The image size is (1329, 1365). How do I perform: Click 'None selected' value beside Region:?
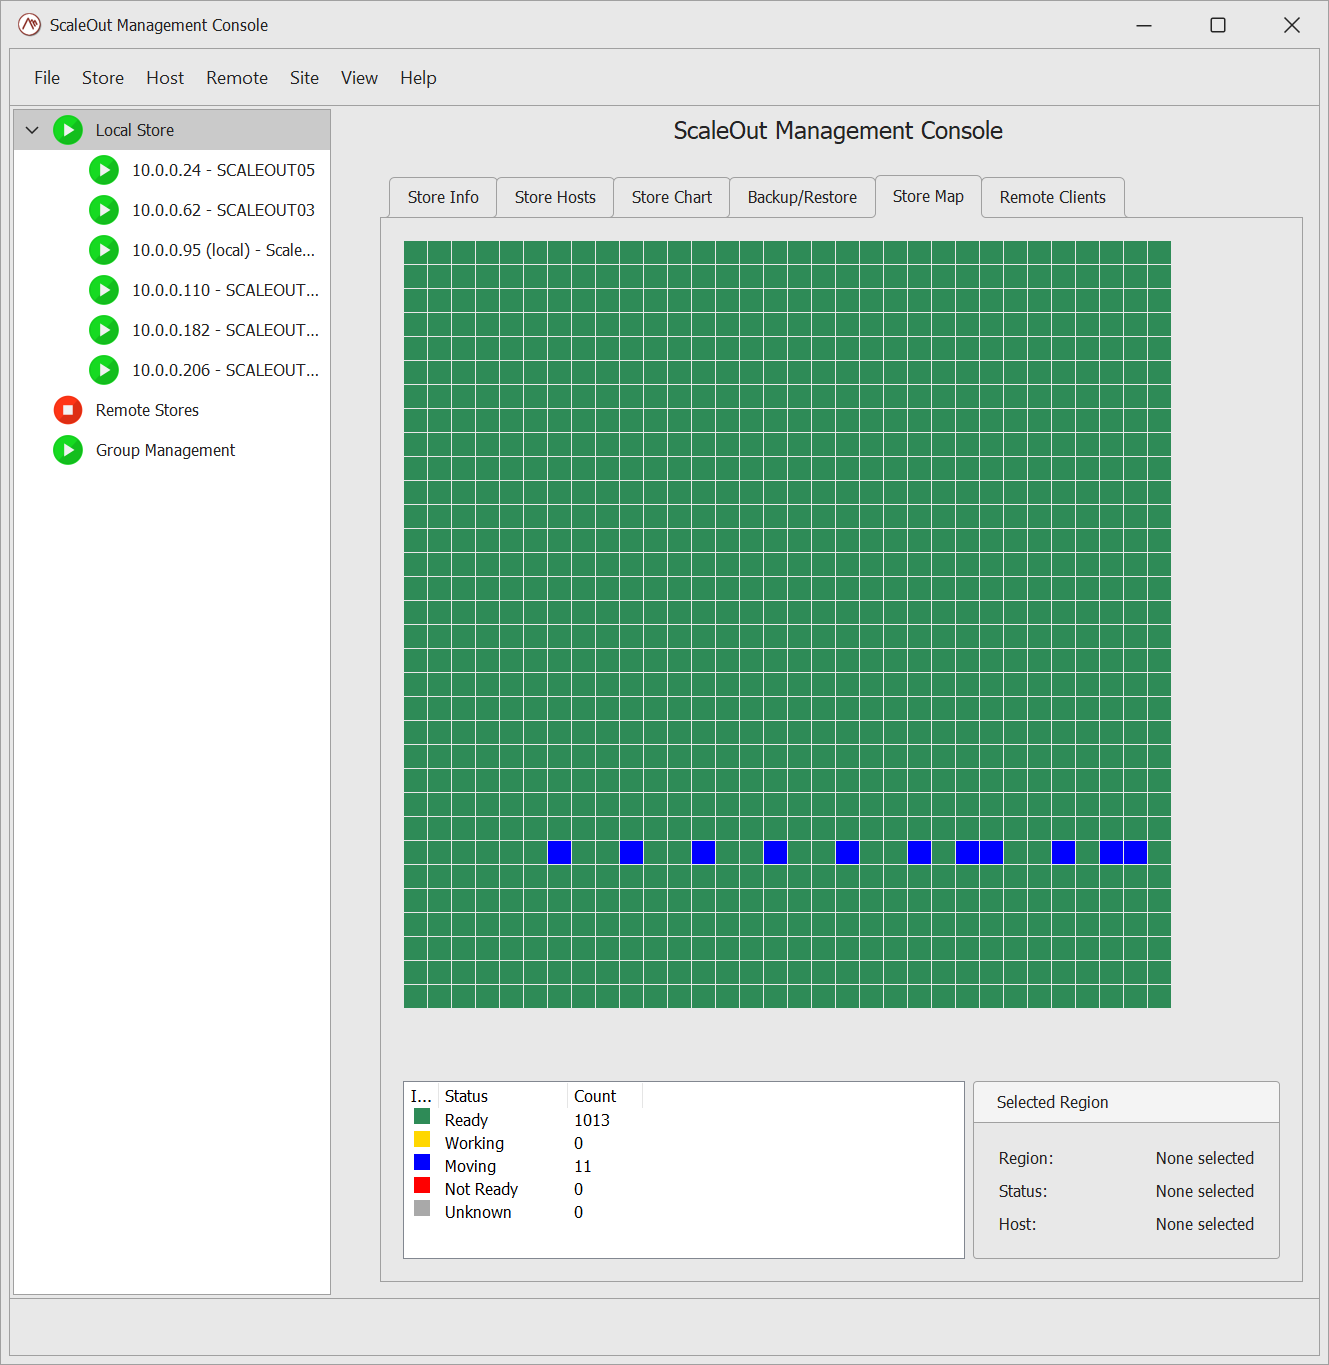coord(1205,1158)
